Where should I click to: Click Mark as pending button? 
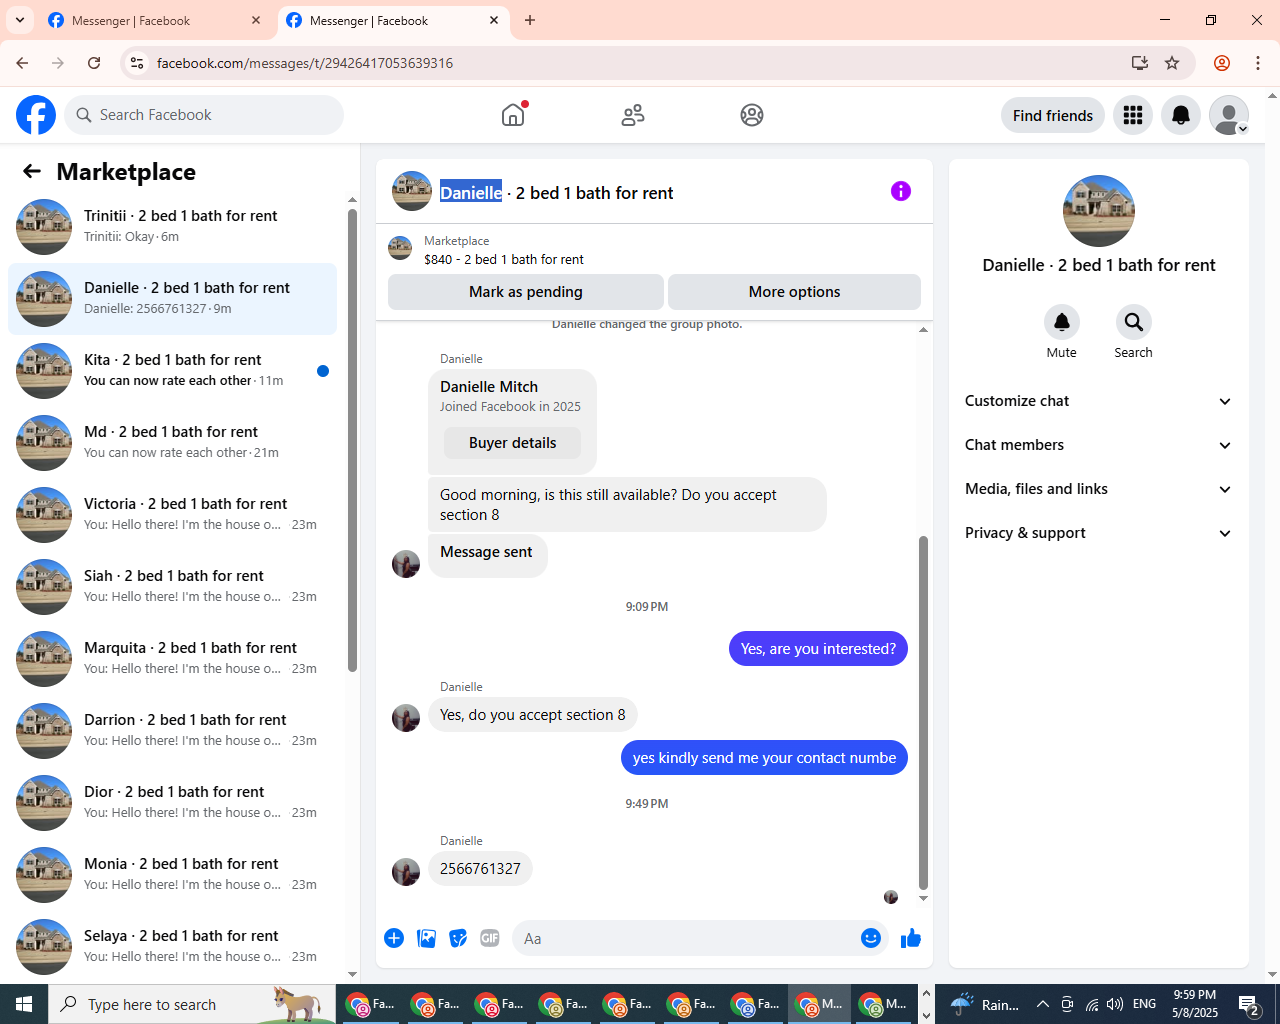(x=526, y=292)
